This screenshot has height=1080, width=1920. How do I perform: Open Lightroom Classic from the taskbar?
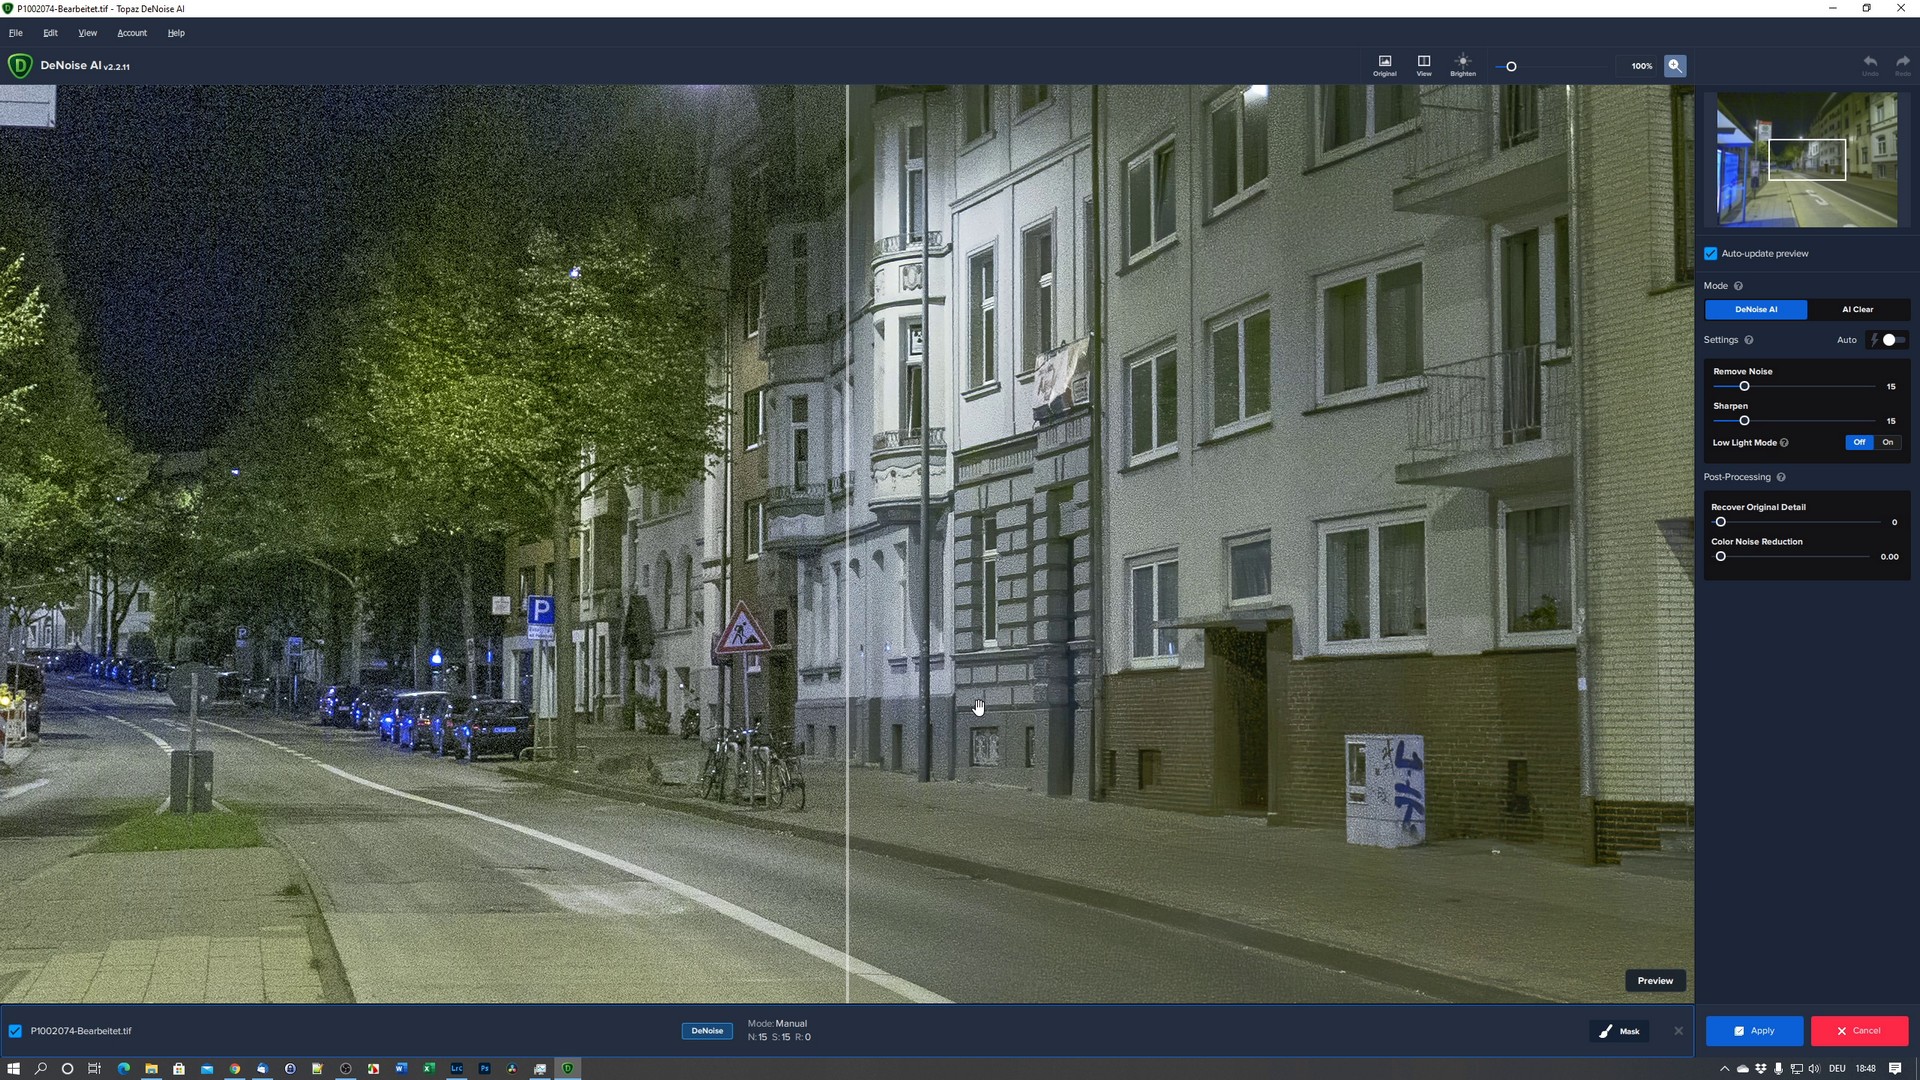[456, 1068]
